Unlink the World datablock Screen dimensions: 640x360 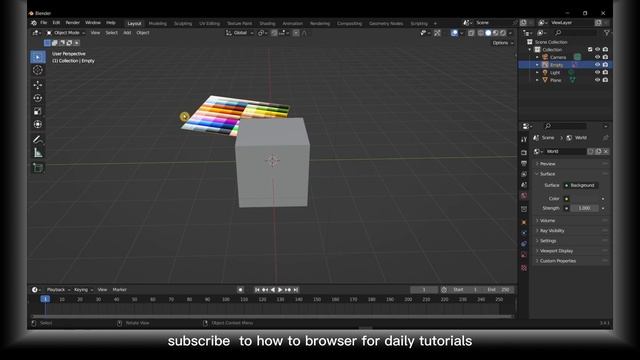click(606, 151)
